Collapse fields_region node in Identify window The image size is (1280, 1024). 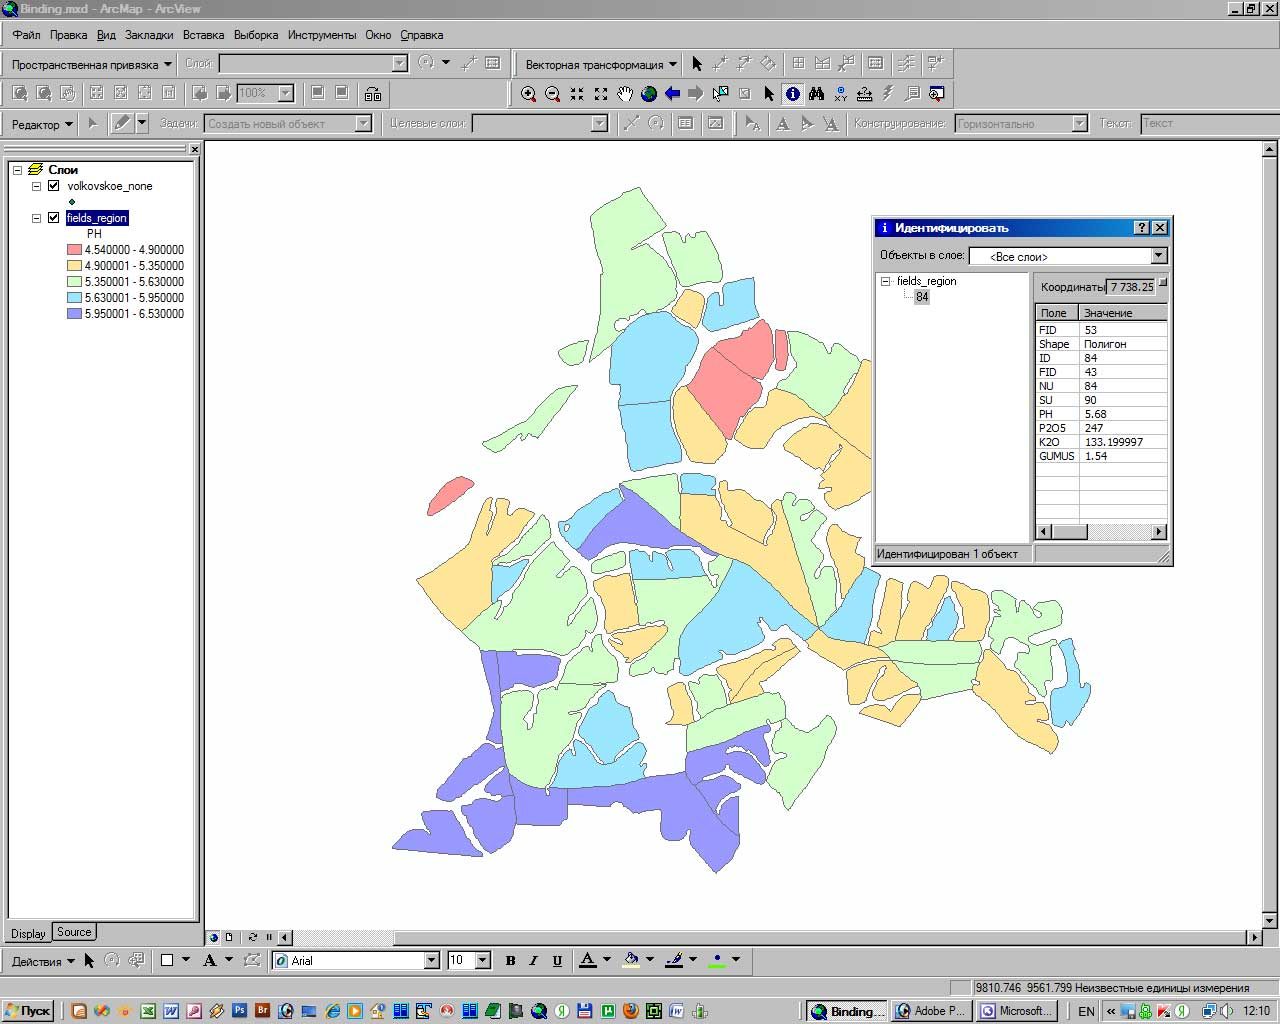click(885, 282)
